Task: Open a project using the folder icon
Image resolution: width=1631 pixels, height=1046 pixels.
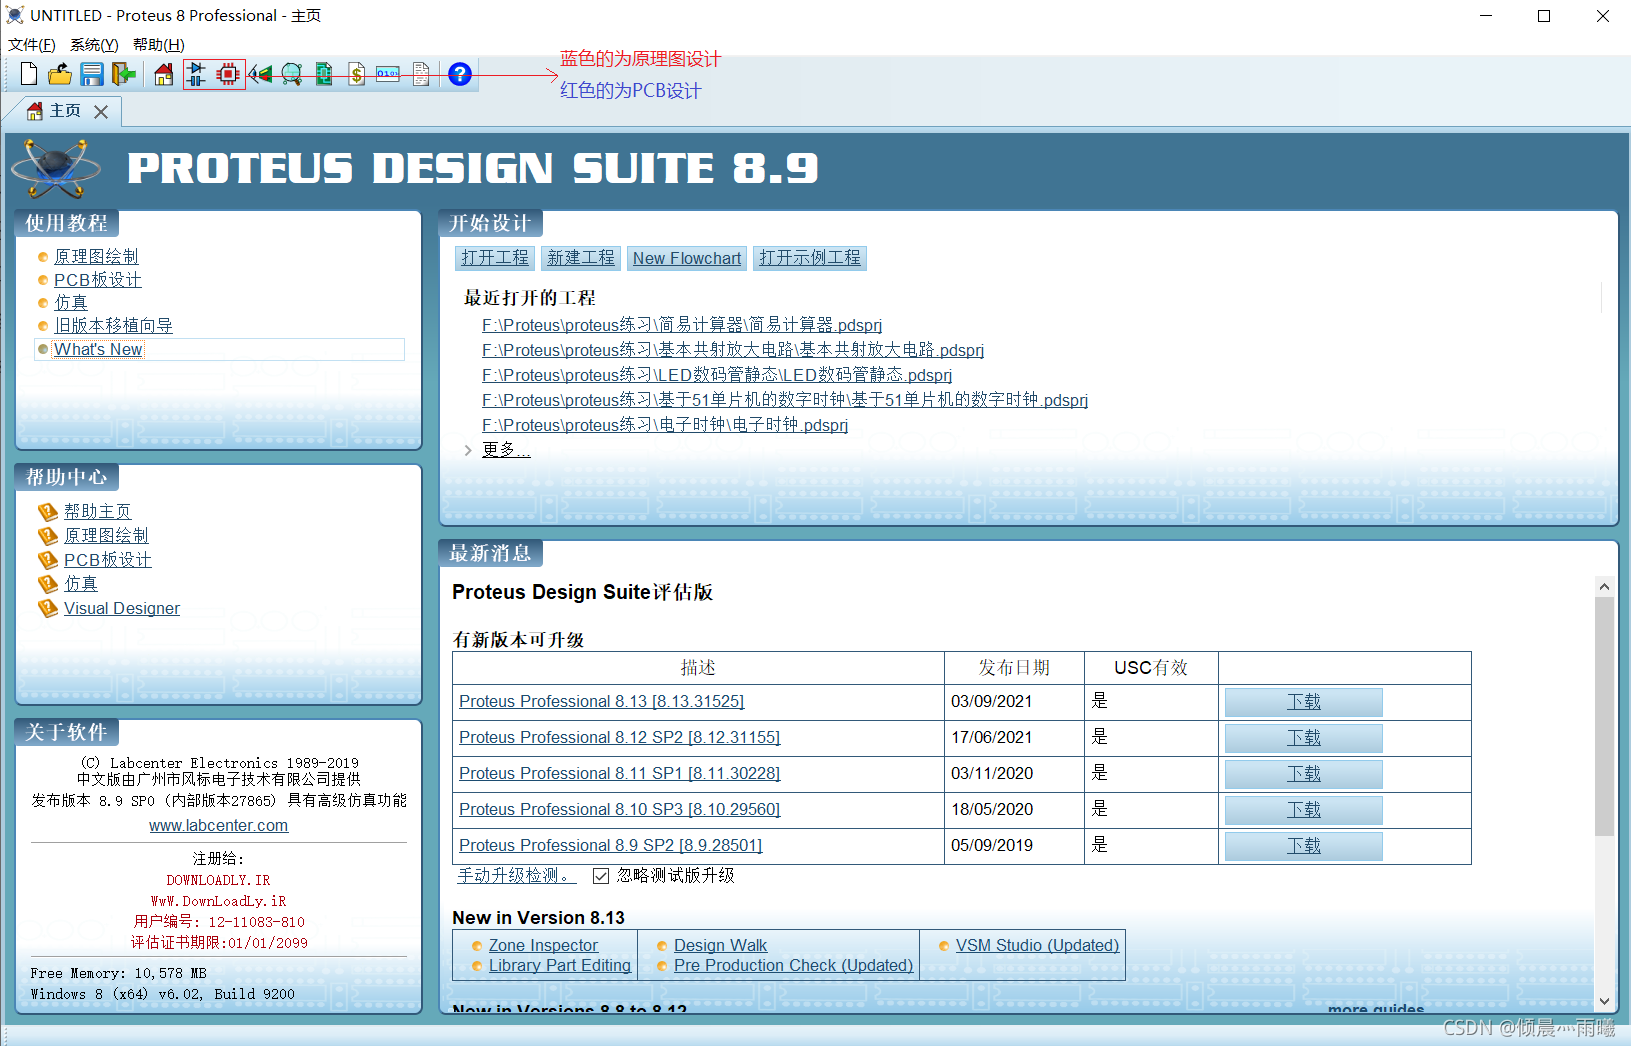Action: pyautogui.click(x=60, y=74)
